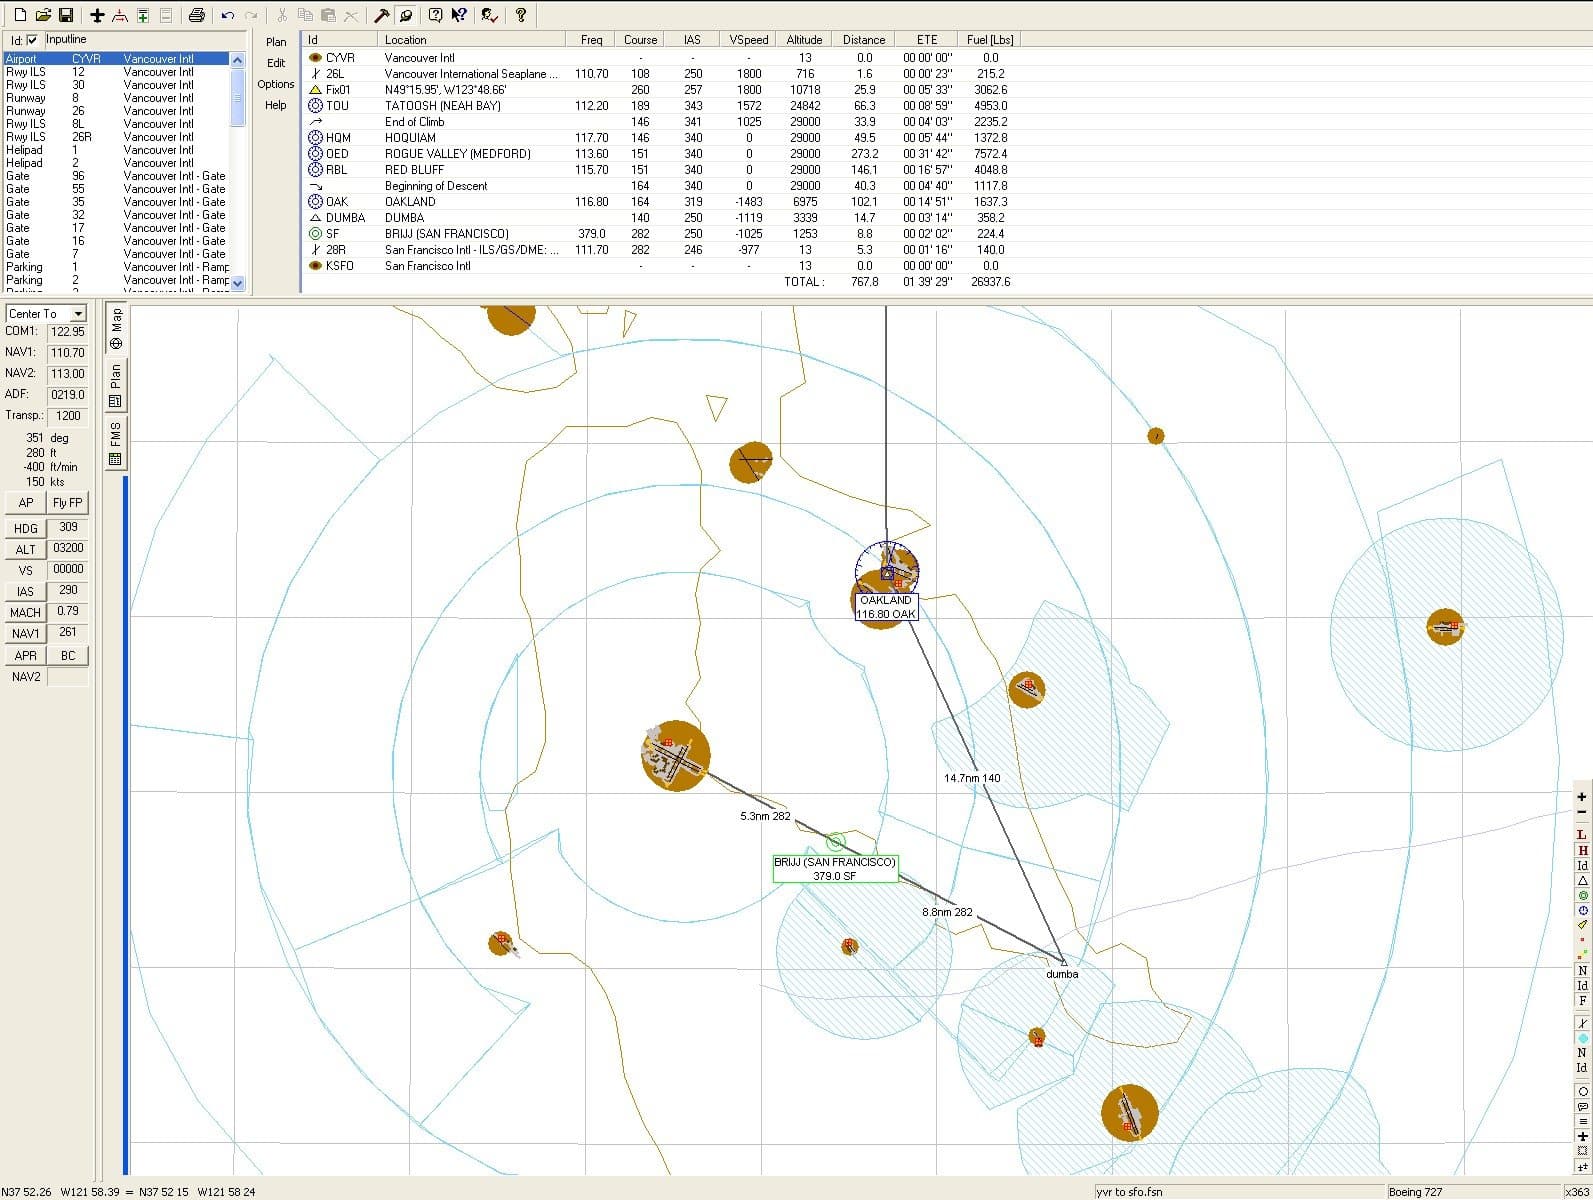Toggle high altitude airways H button
The height and width of the screenshot is (1200, 1593).
coord(1582,850)
